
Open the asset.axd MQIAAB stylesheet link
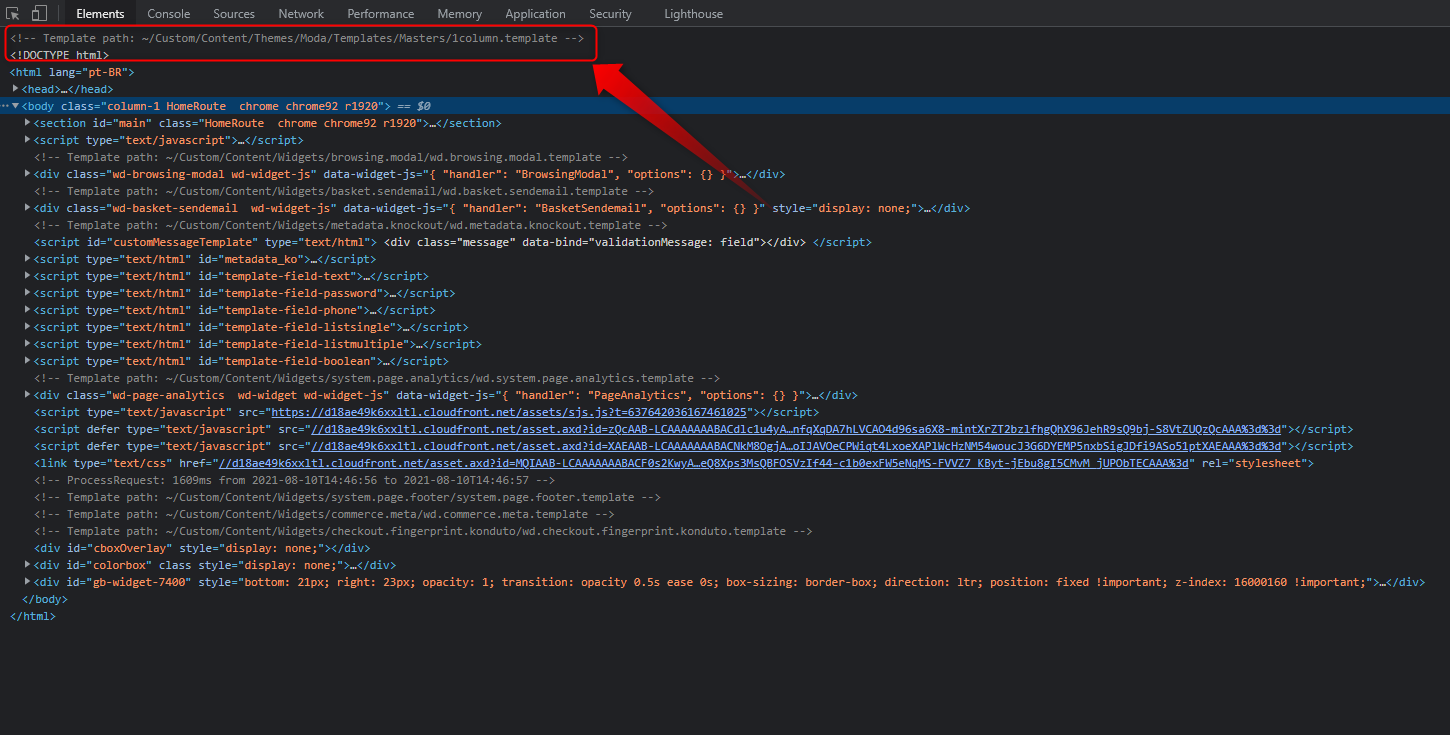[704, 463]
